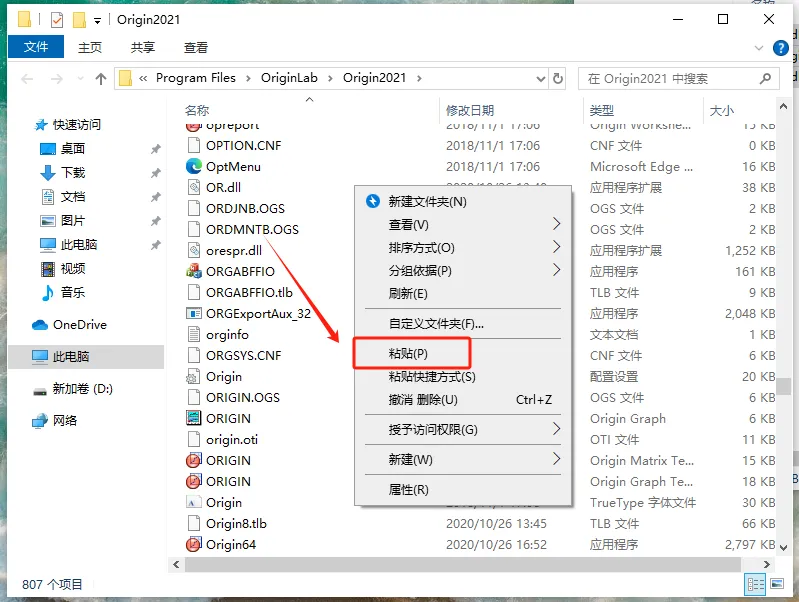Expand the 新建(W) submenu

tap(556, 459)
